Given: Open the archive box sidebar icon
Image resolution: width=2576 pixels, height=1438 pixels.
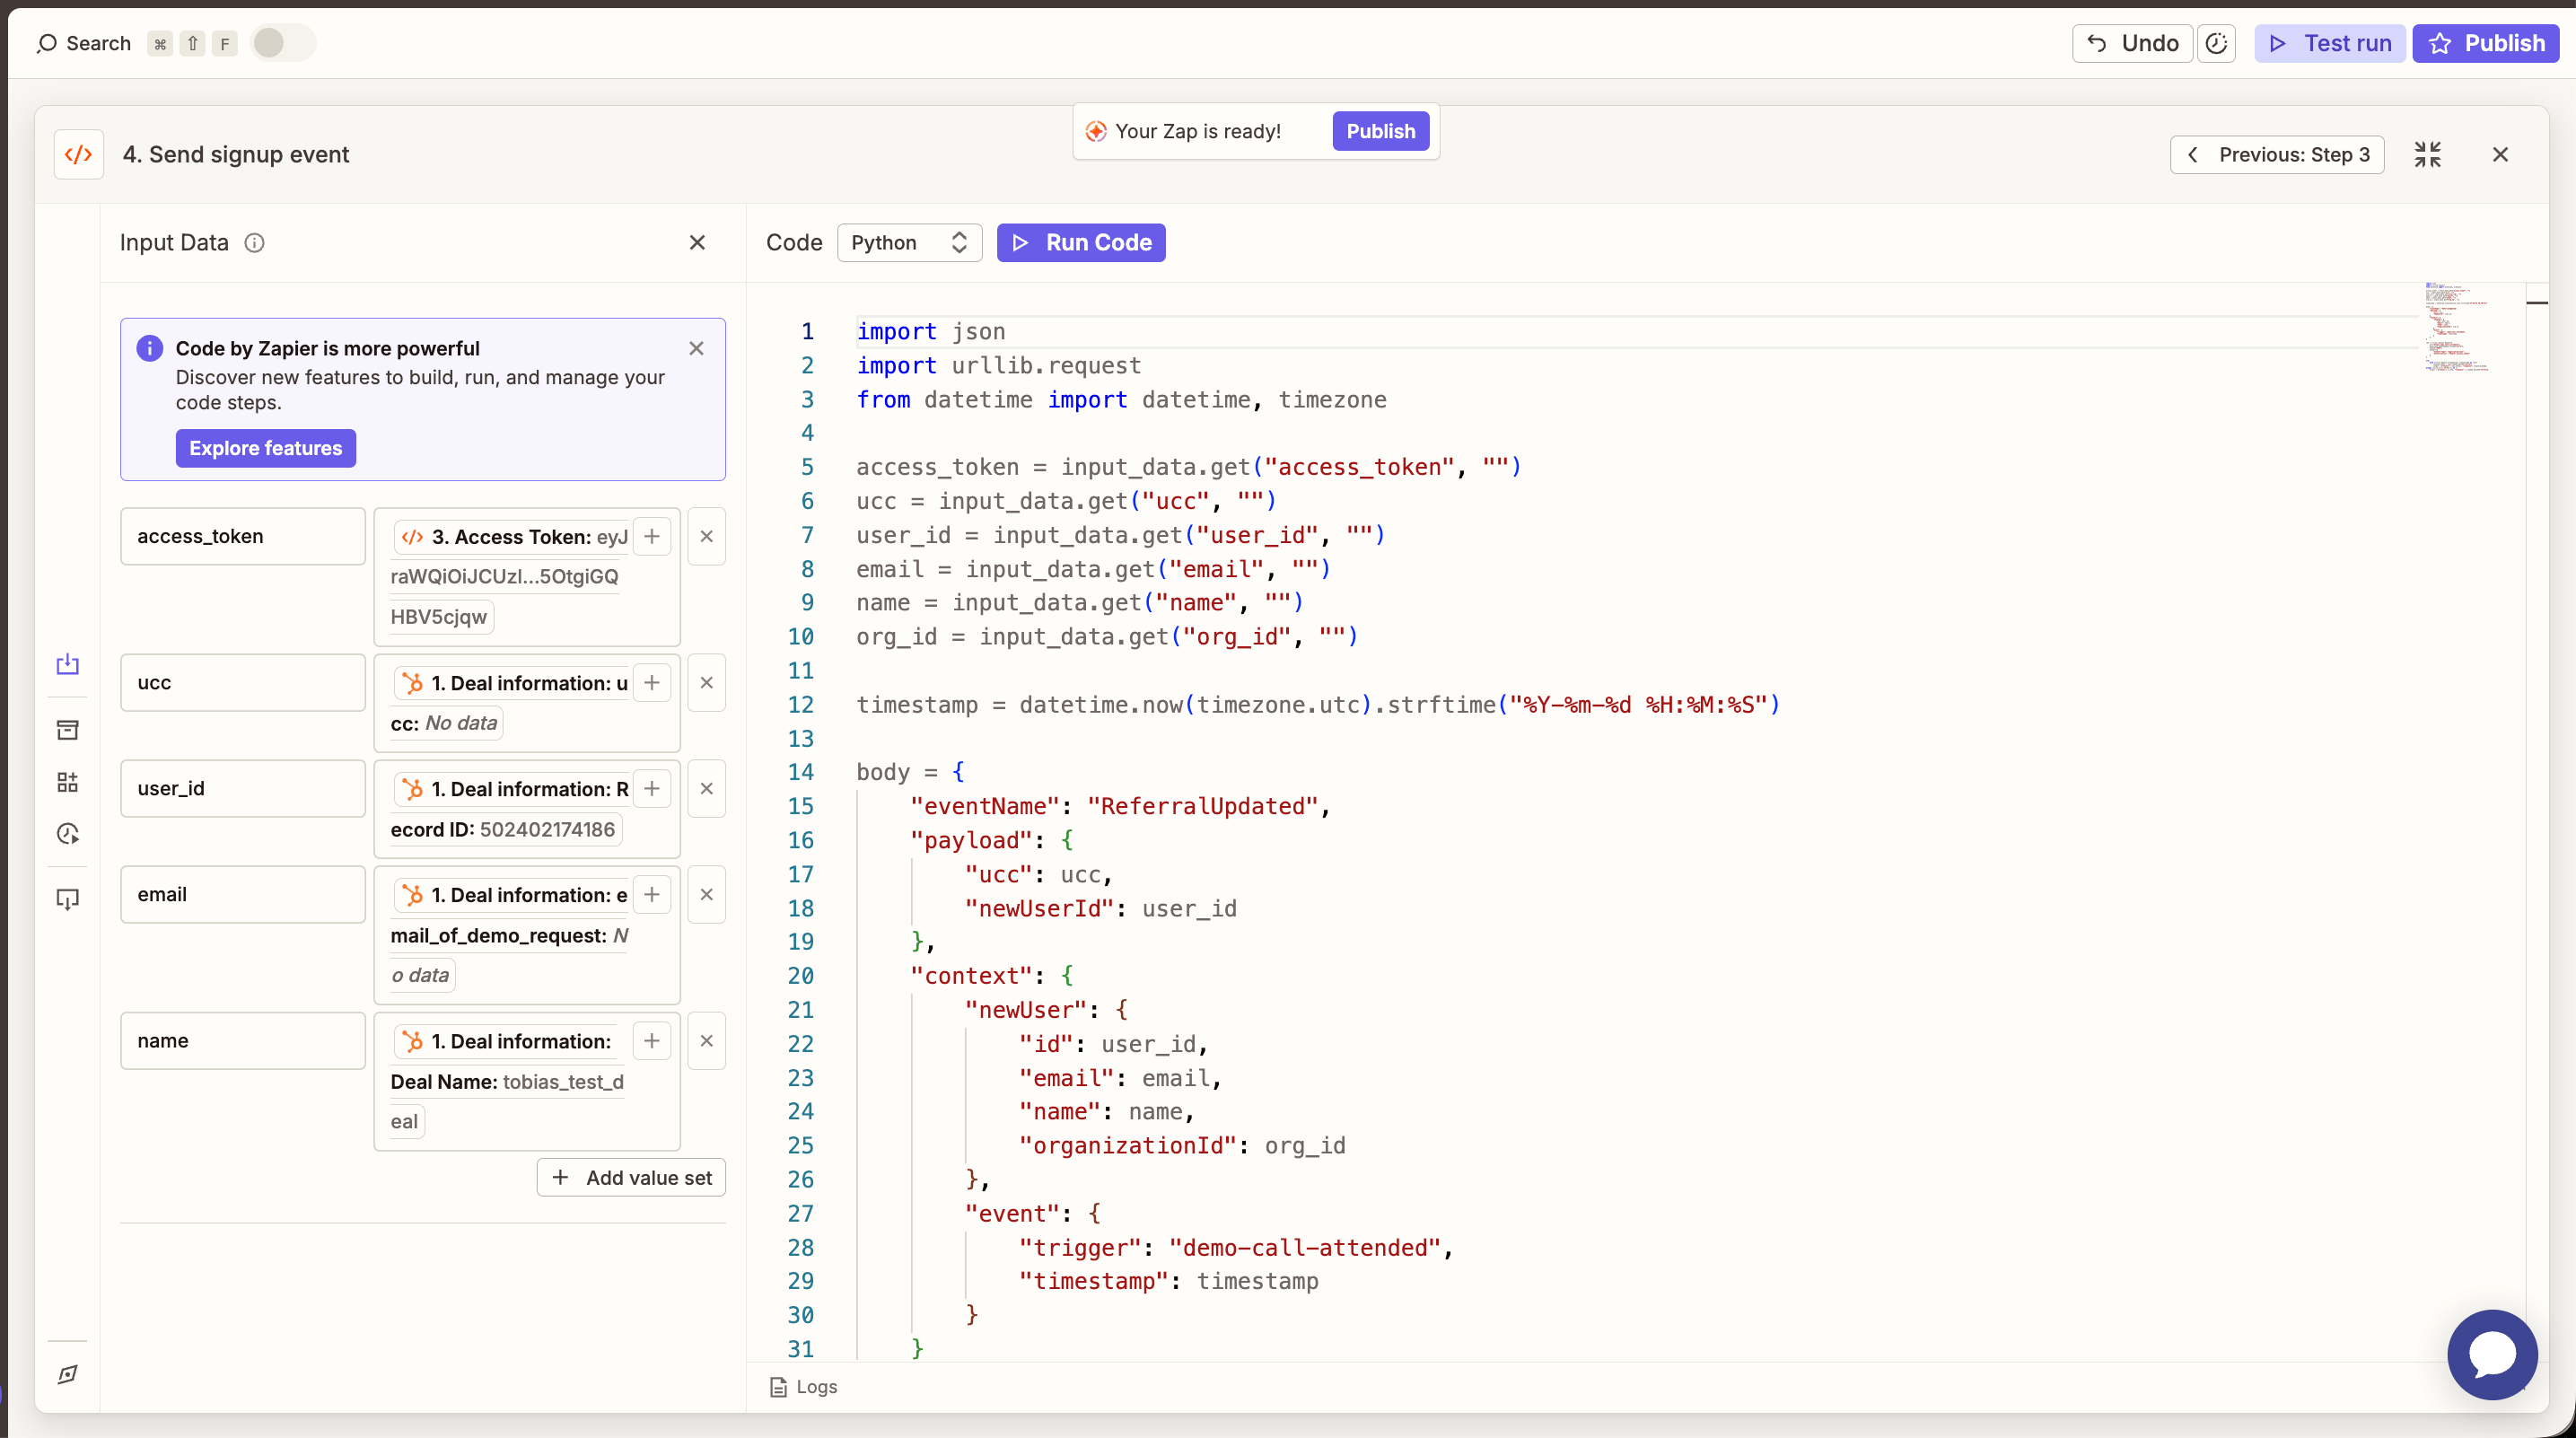Looking at the screenshot, I should point(68,730).
